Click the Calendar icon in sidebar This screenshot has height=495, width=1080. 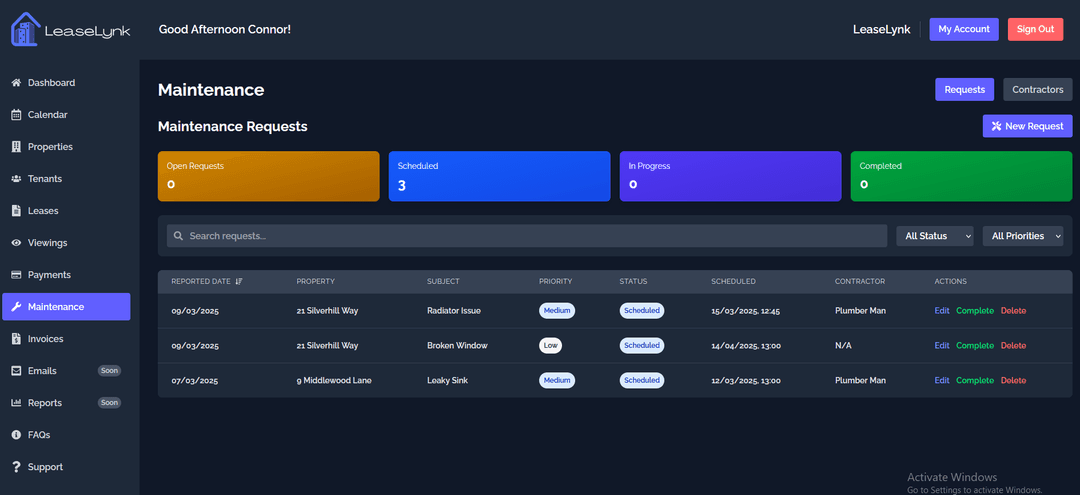[x=17, y=115]
